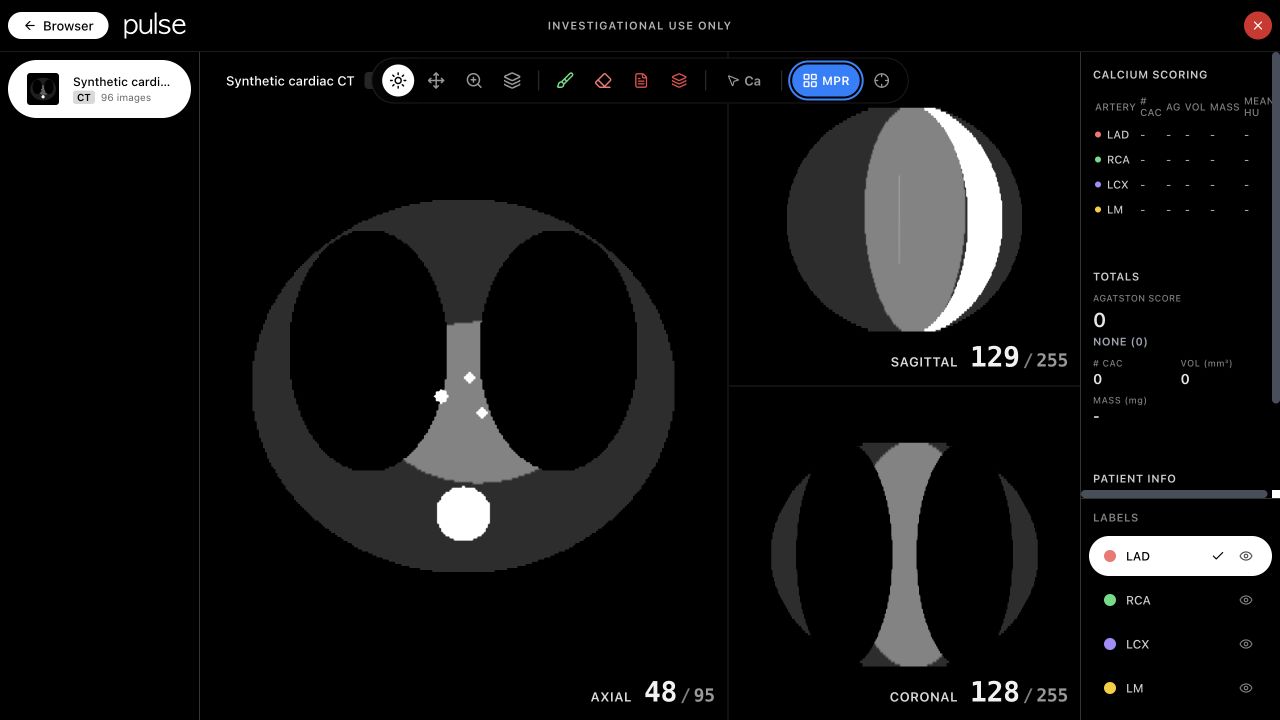This screenshot has width=1280, height=720.
Task: Click the red layers icon
Action: (679, 81)
